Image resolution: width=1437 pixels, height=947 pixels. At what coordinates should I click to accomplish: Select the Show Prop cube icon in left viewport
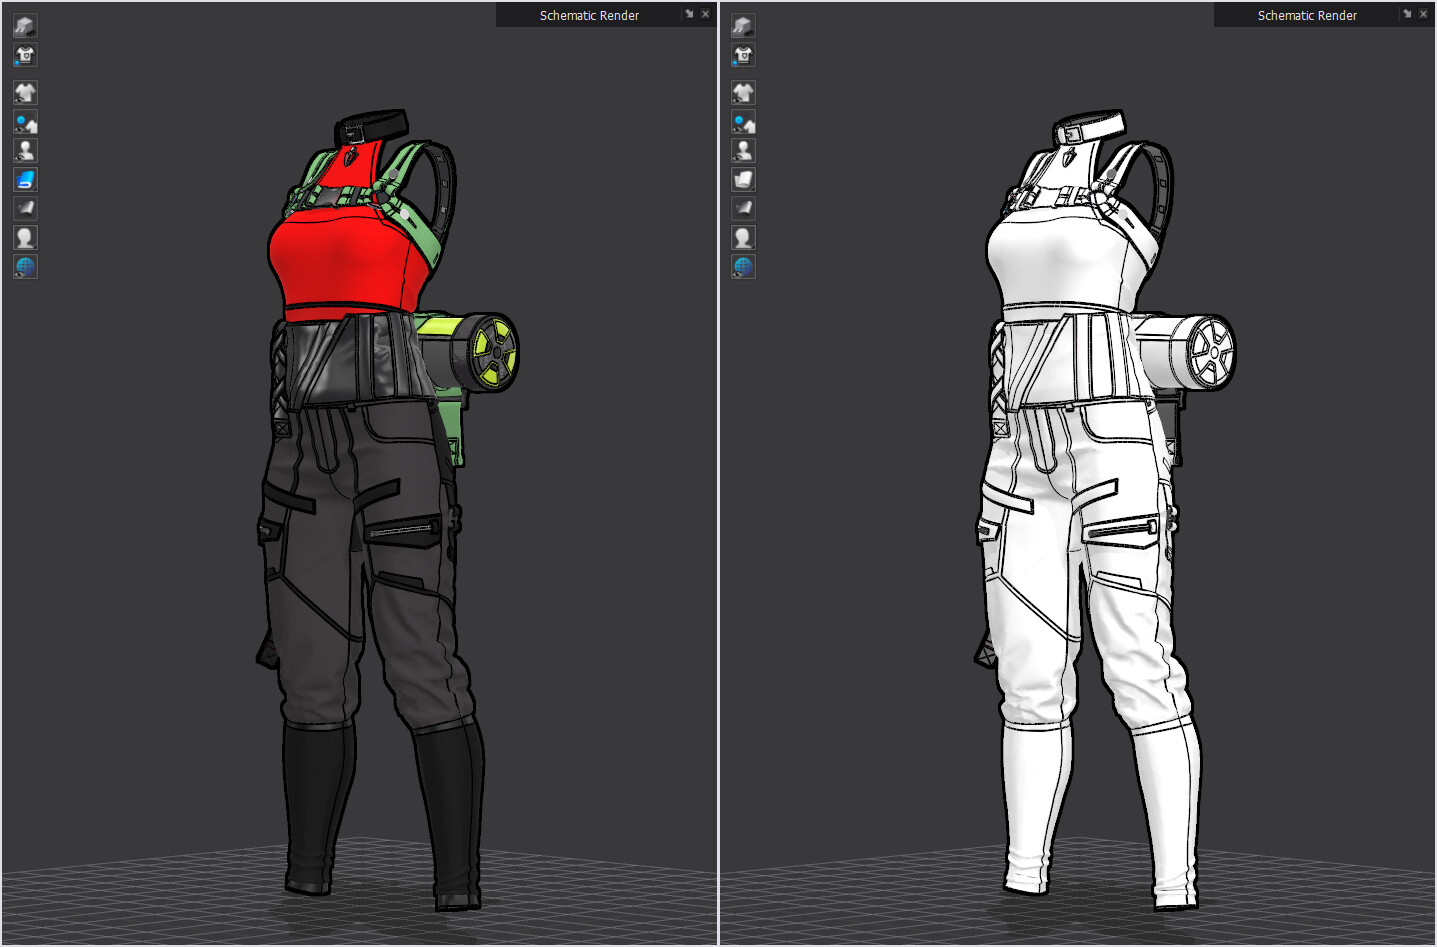(x=25, y=25)
